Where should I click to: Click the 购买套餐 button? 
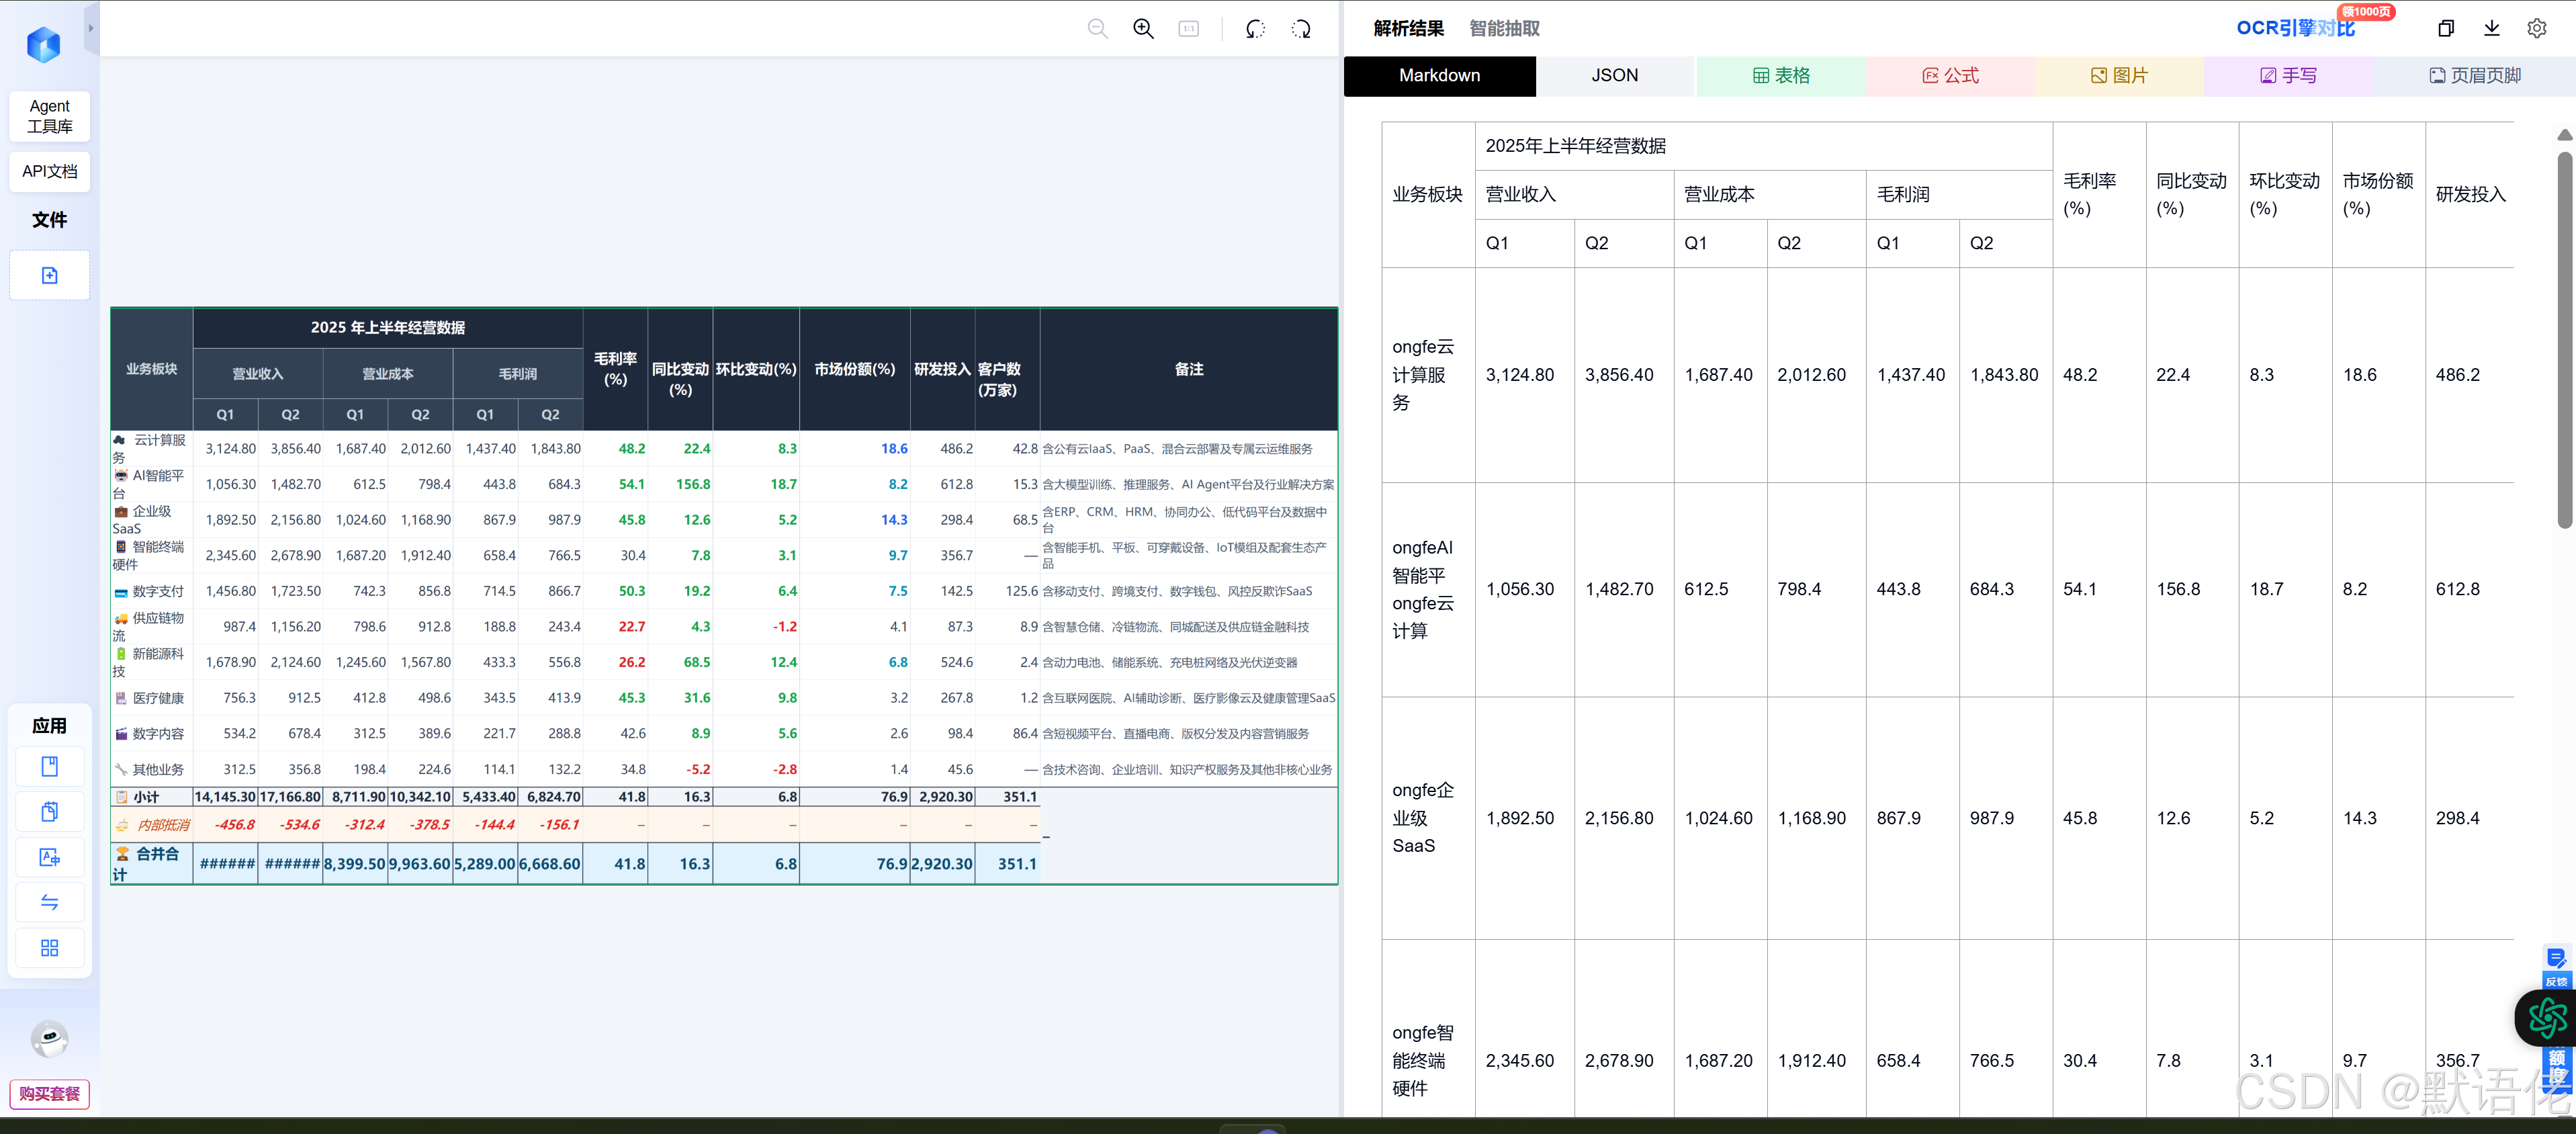[50, 1094]
